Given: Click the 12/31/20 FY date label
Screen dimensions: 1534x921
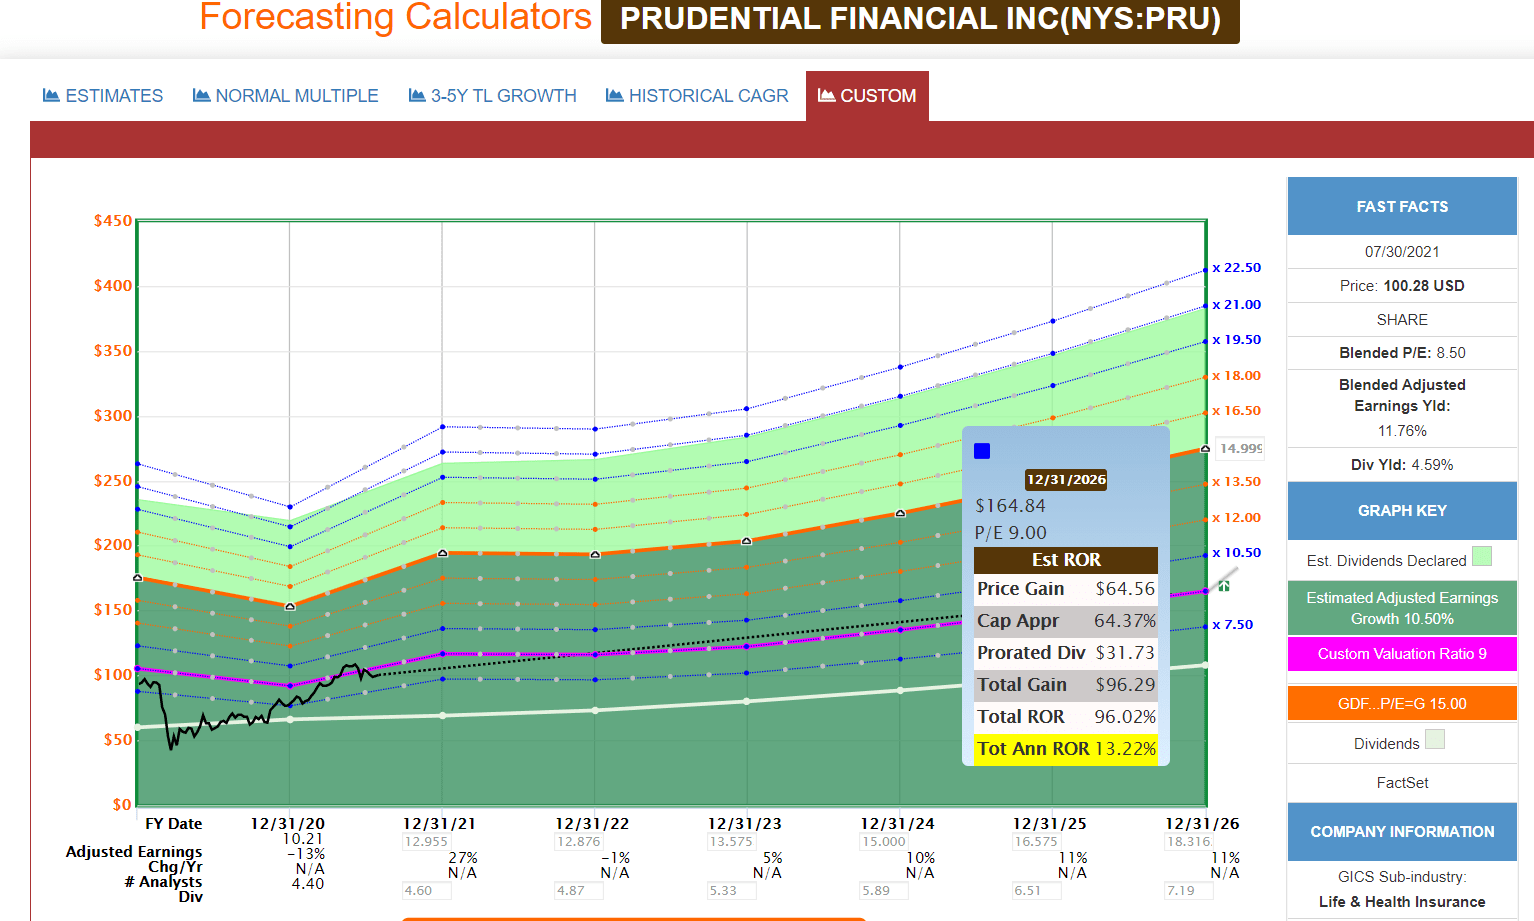Looking at the screenshot, I should pos(287,824).
